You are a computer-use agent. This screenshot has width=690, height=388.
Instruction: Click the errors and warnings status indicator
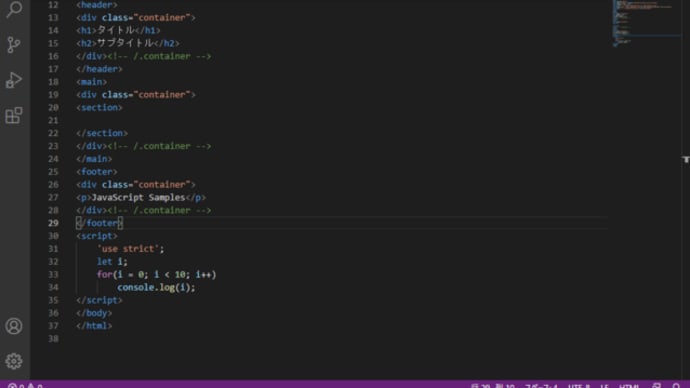point(25,385)
